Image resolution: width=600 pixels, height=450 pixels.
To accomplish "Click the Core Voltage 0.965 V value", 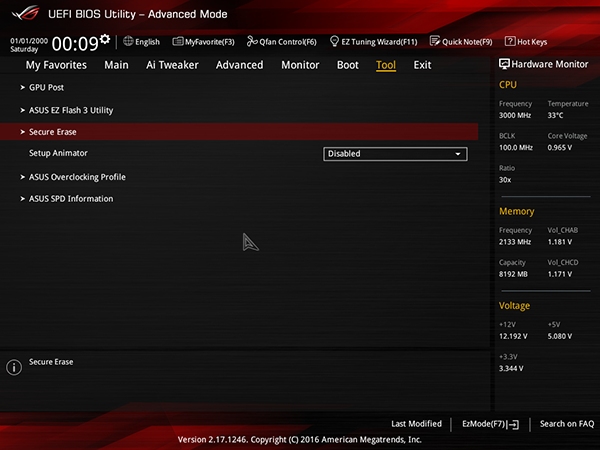I will pyautogui.click(x=560, y=147).
